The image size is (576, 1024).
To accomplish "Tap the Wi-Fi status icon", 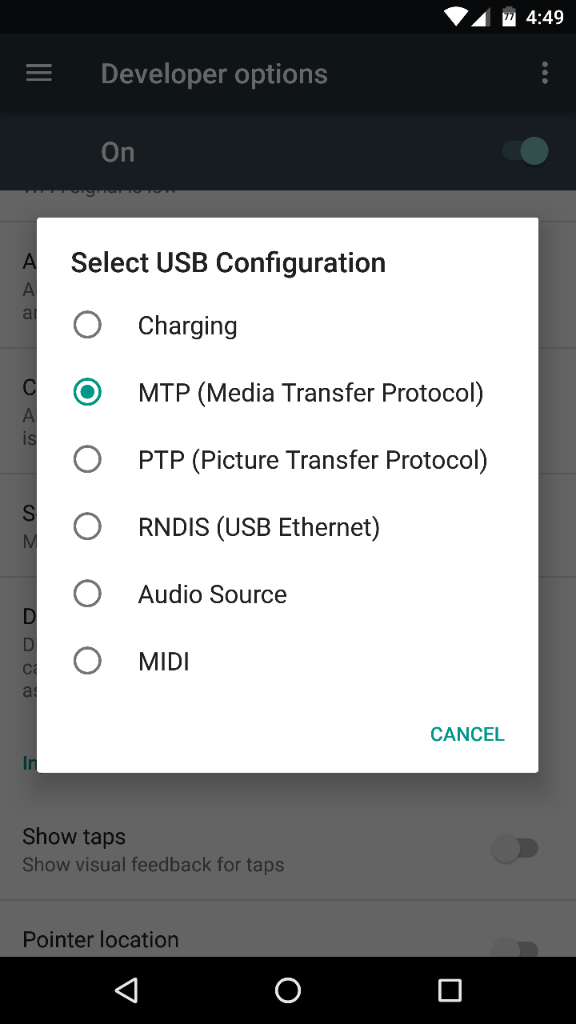I will click(455, 16).
